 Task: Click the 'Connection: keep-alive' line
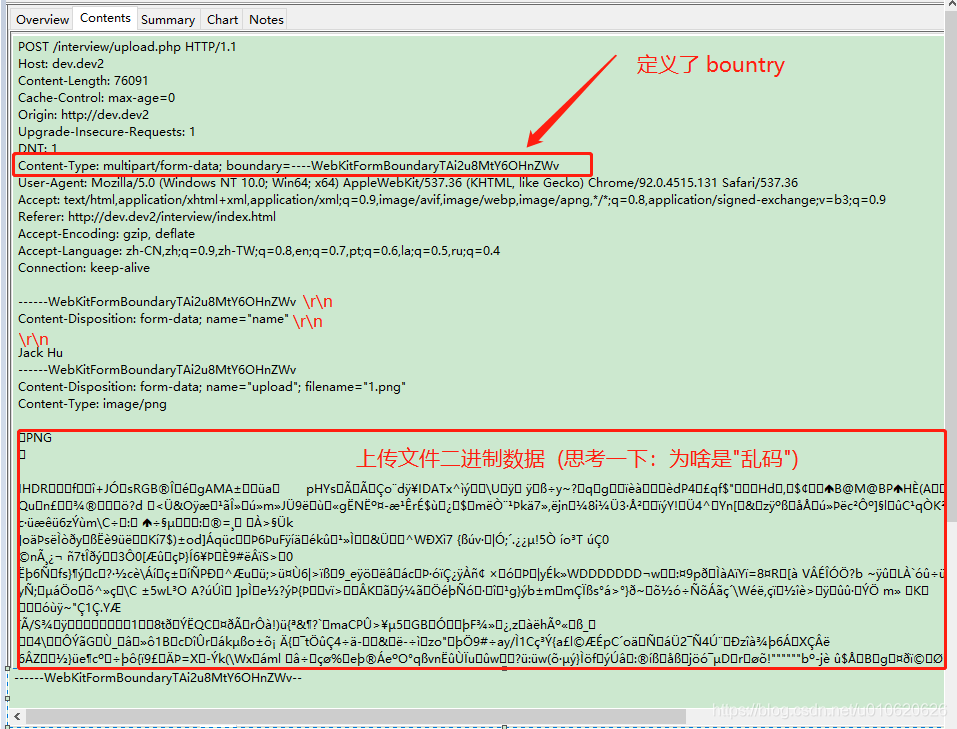84,268
